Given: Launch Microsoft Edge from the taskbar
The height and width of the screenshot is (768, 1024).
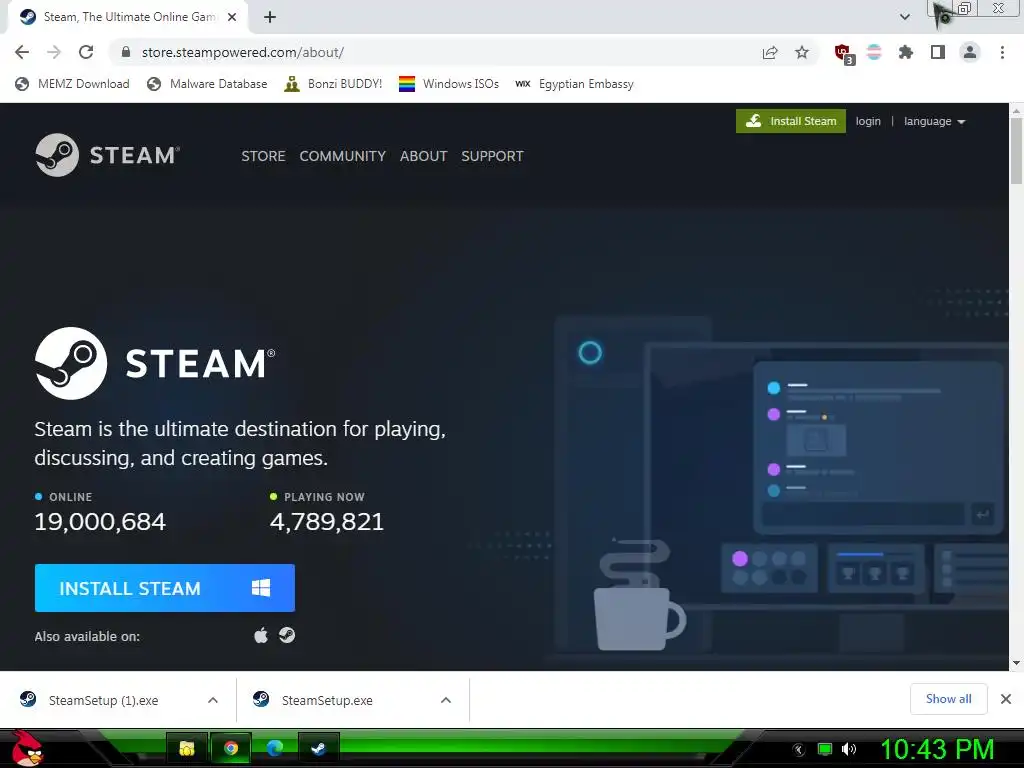Looking at the screenshot, I should click(x=274, y=748).
